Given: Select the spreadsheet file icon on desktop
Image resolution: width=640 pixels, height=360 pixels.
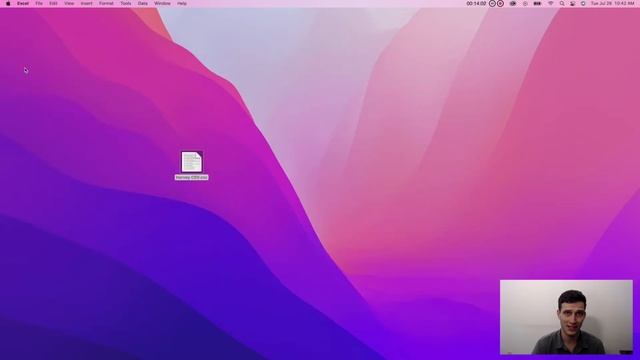Looking at the screenshot, I should point(191,162).
